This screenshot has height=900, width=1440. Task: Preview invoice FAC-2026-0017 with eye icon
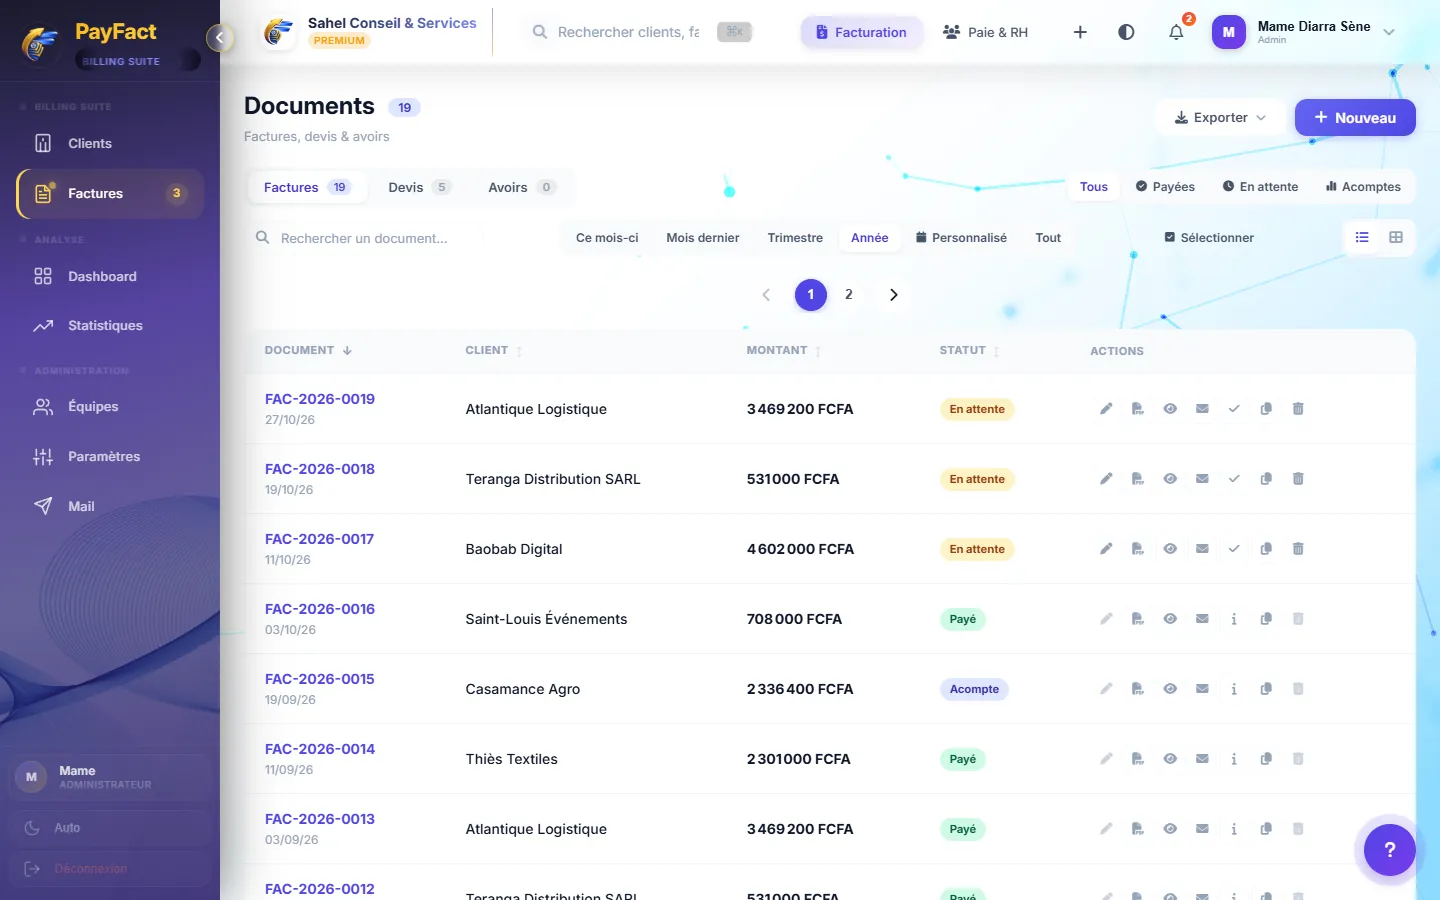pyautogui.click(x=1170, y=549)
